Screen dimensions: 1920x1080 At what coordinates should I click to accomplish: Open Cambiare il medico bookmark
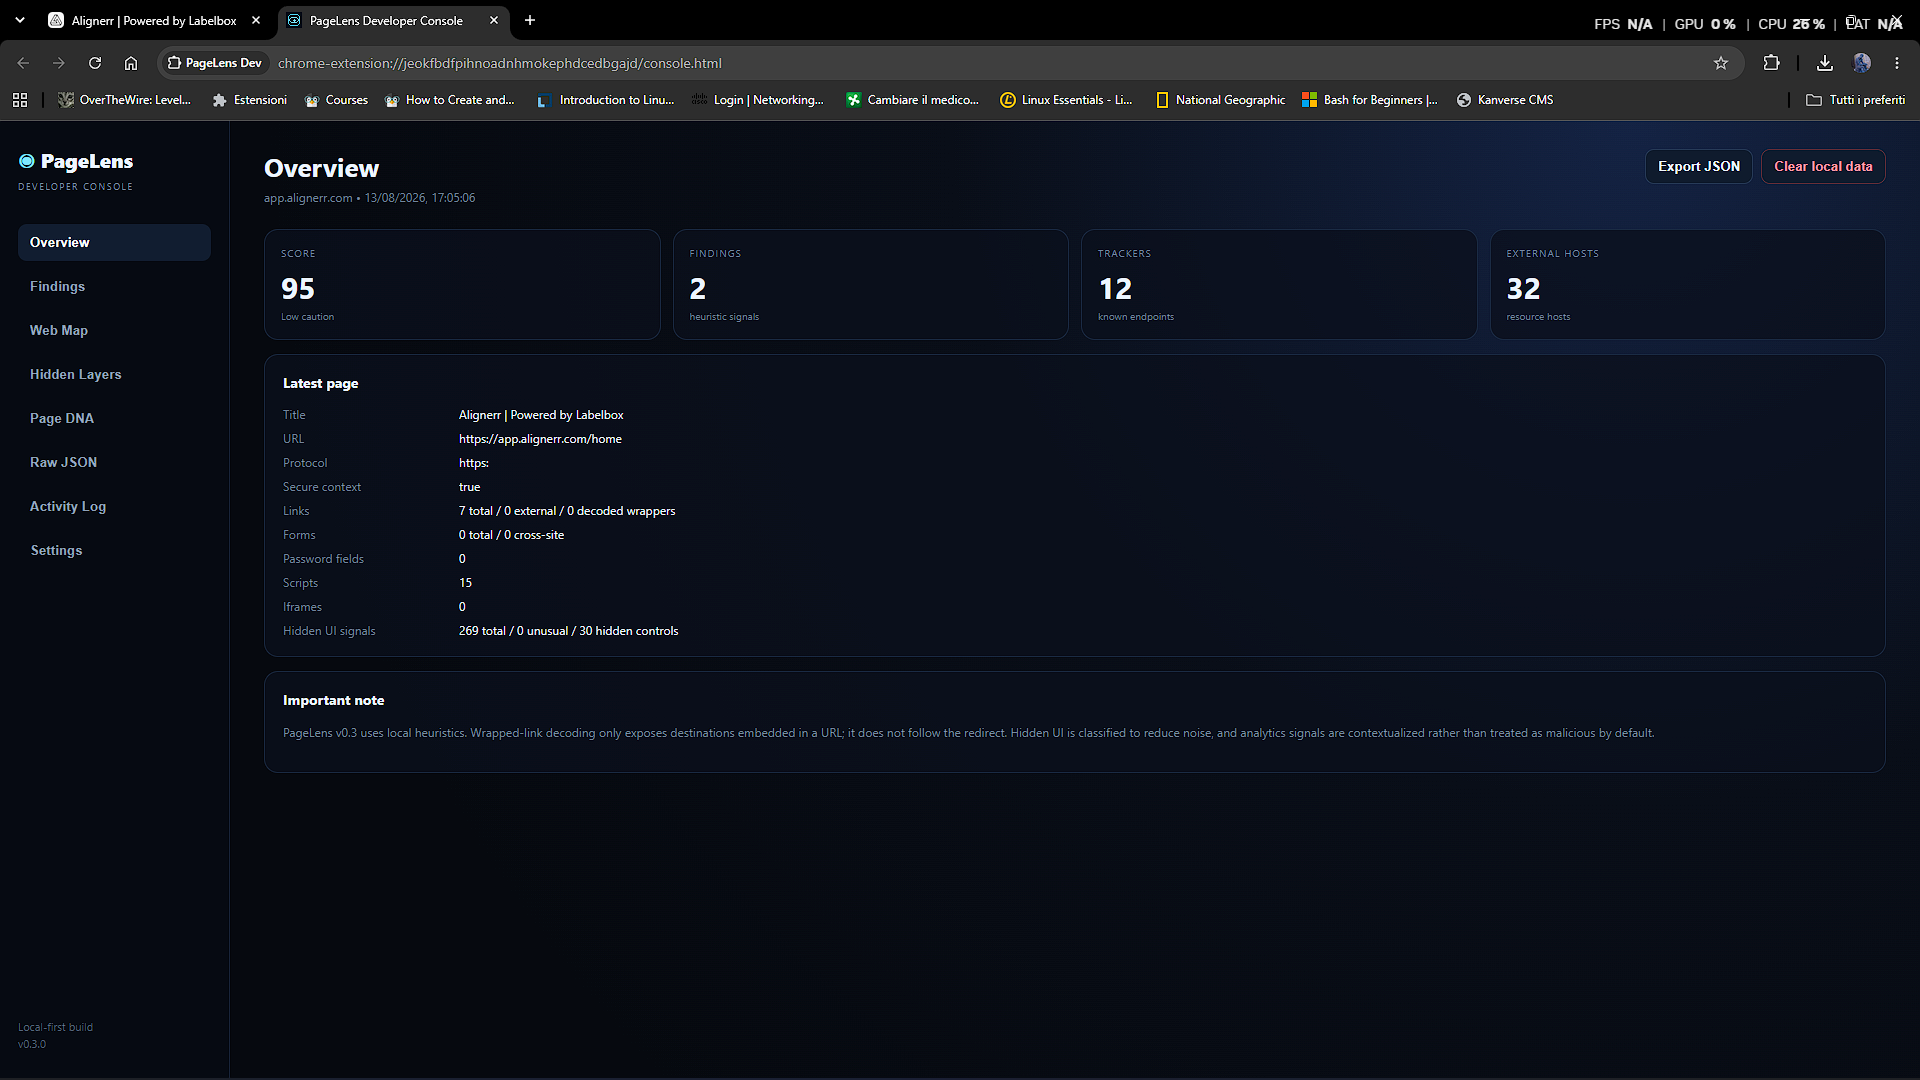(912, 100)
